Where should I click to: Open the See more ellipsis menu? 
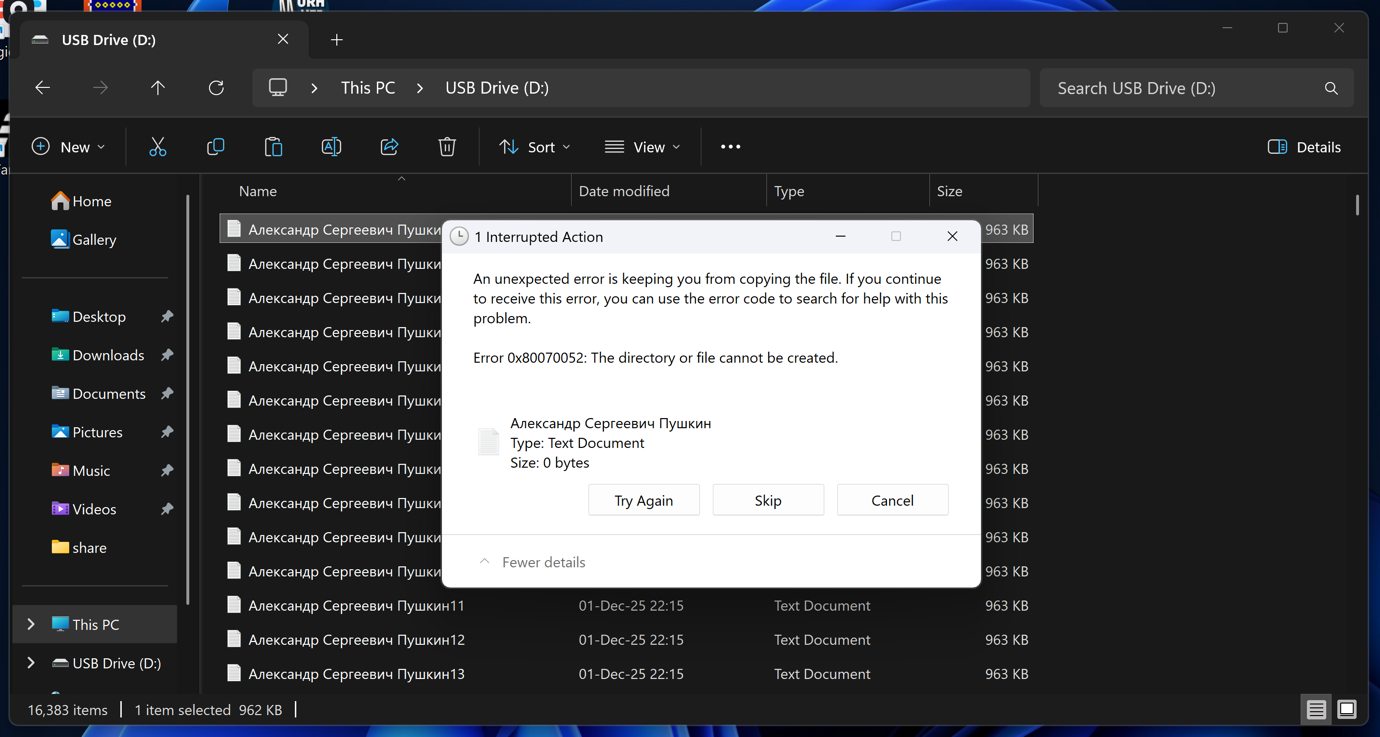(731, 147)
